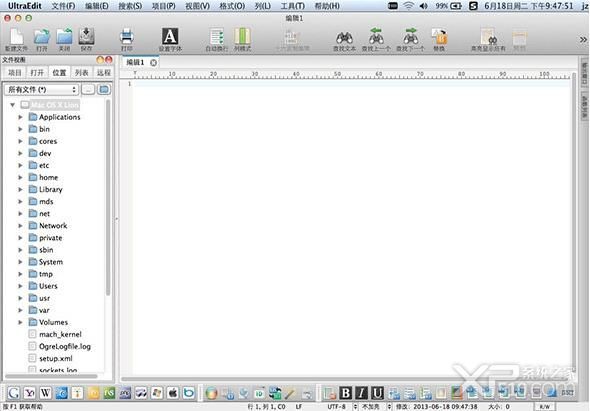Click the Wi-Fi icon in menu bar

click(x=408, y=6)
